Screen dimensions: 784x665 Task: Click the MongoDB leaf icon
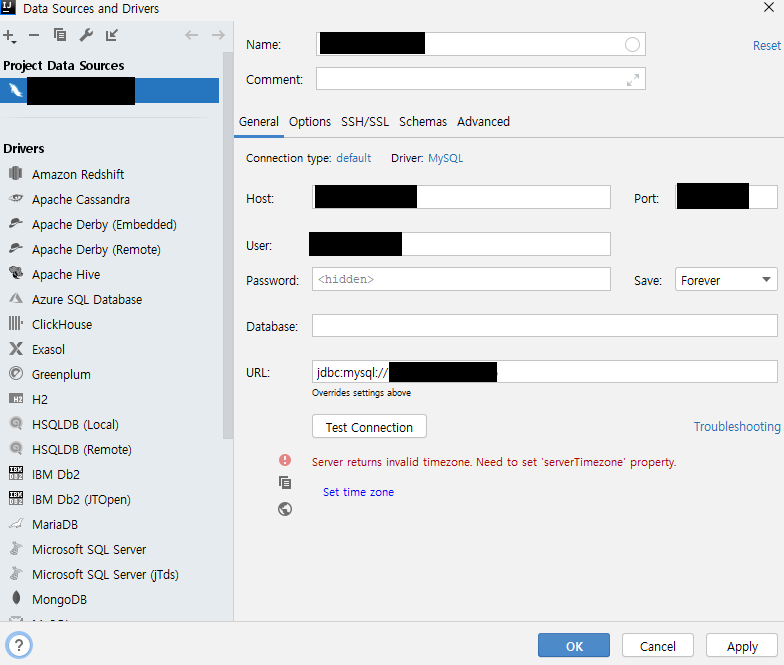(16, 598)
